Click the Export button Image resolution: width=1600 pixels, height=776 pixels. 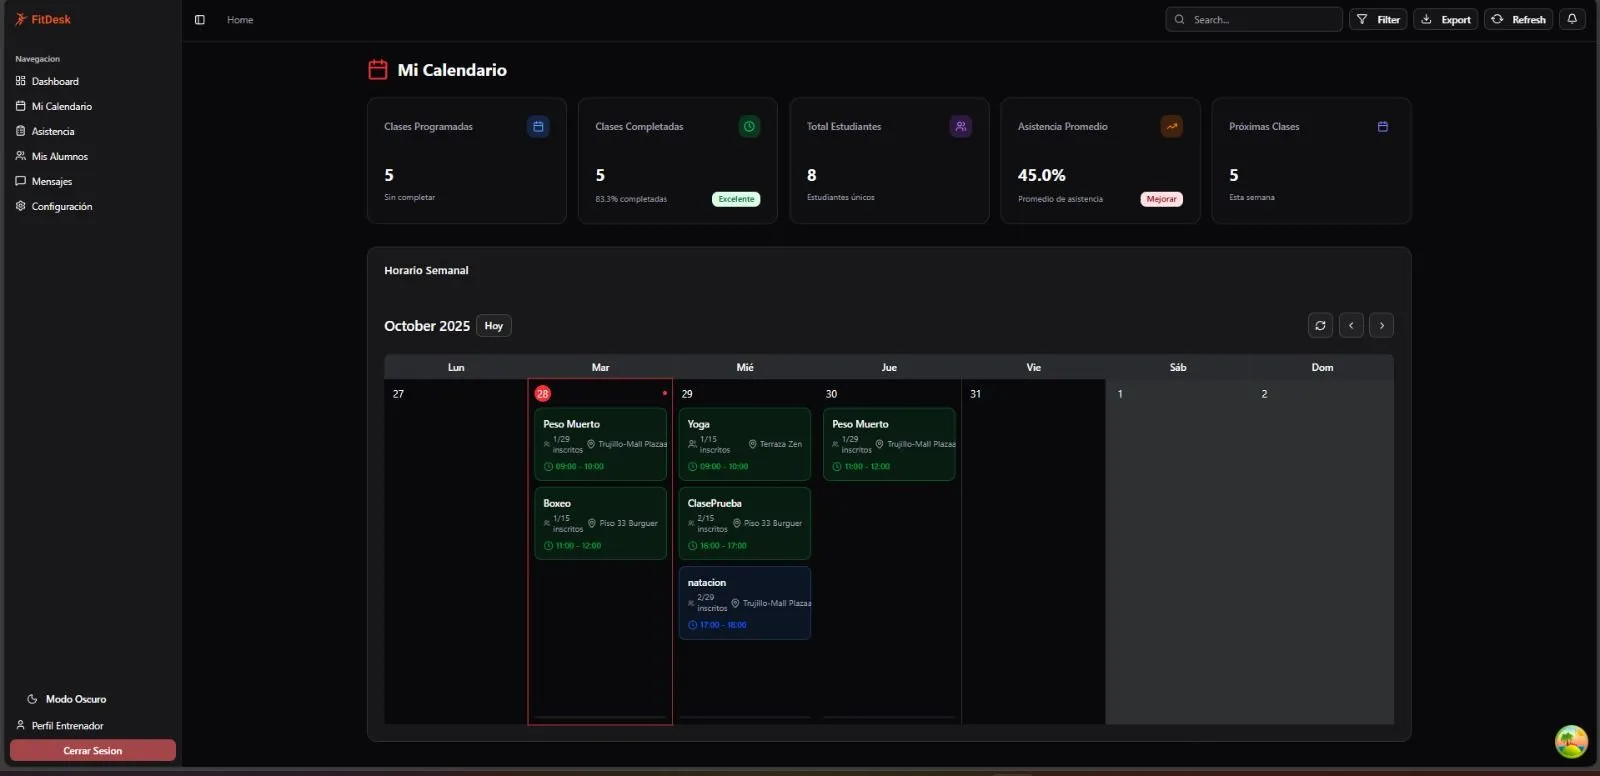1445,20
